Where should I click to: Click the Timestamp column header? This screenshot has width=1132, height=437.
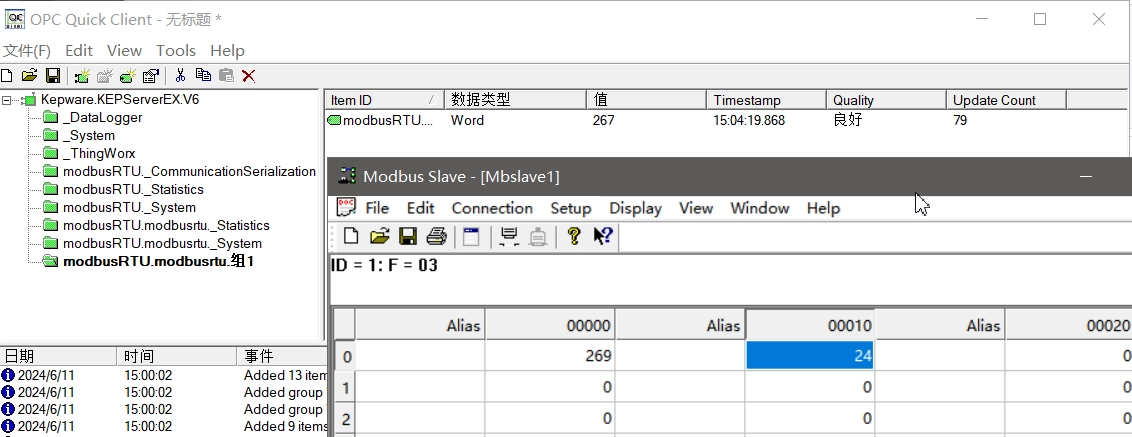tap(767, 100)
